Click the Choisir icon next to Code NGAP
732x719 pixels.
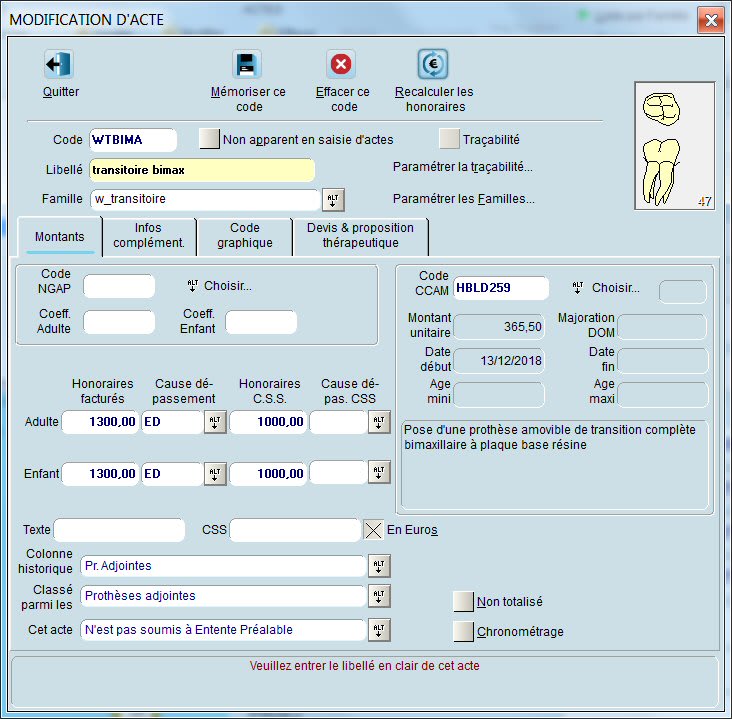193,286
